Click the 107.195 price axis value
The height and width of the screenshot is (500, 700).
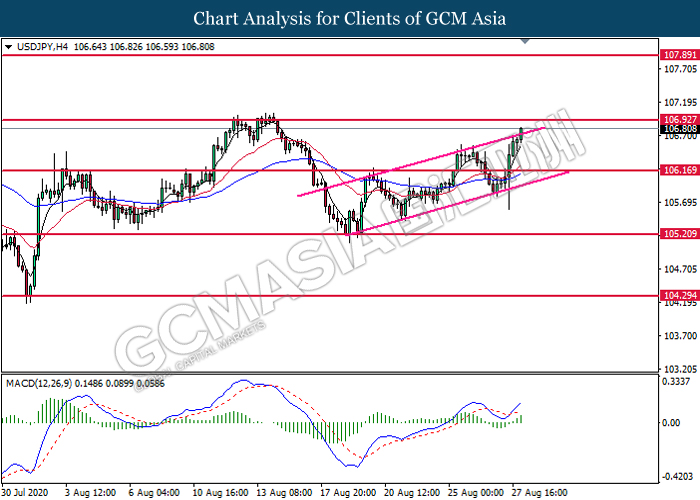pos(680,103)
